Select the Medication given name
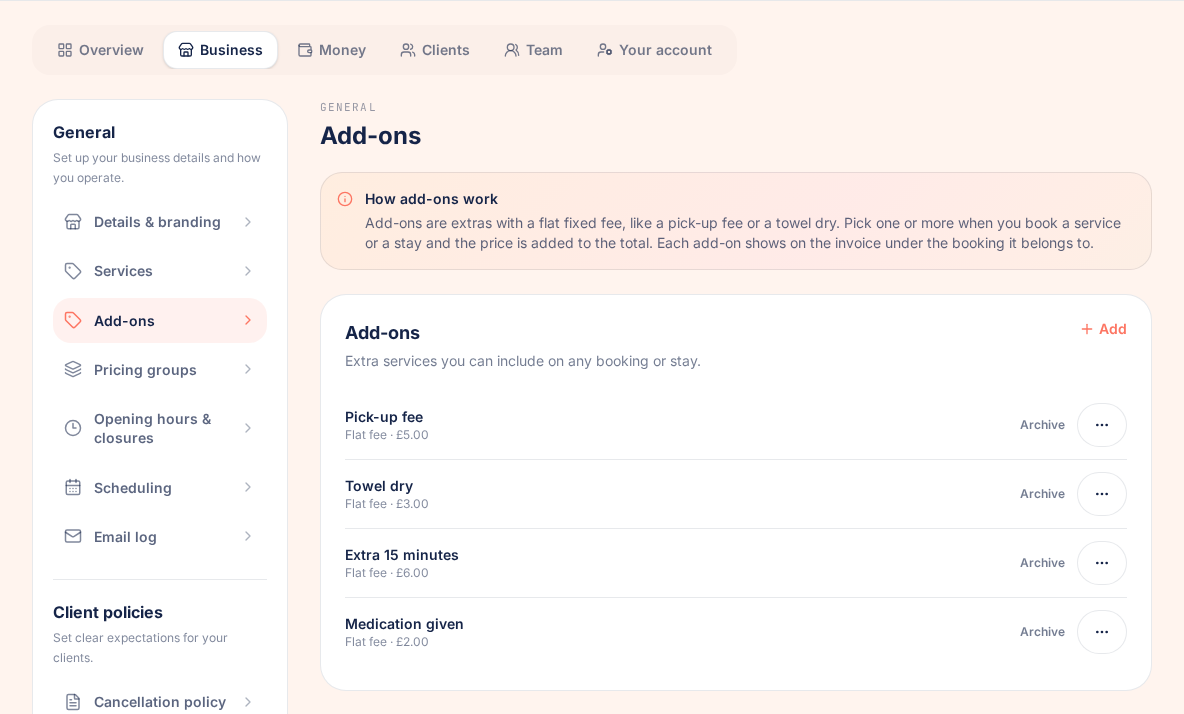 pos(404,624)
